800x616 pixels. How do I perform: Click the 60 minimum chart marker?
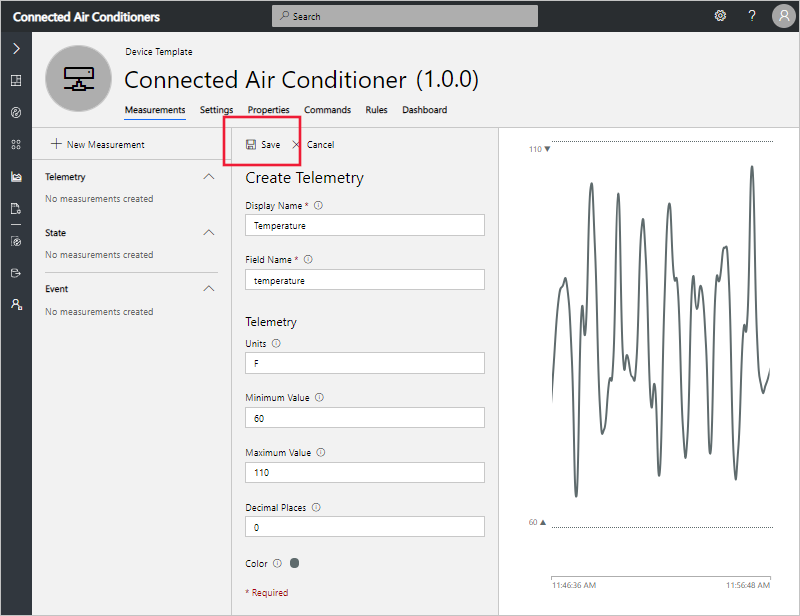point(537,522)
